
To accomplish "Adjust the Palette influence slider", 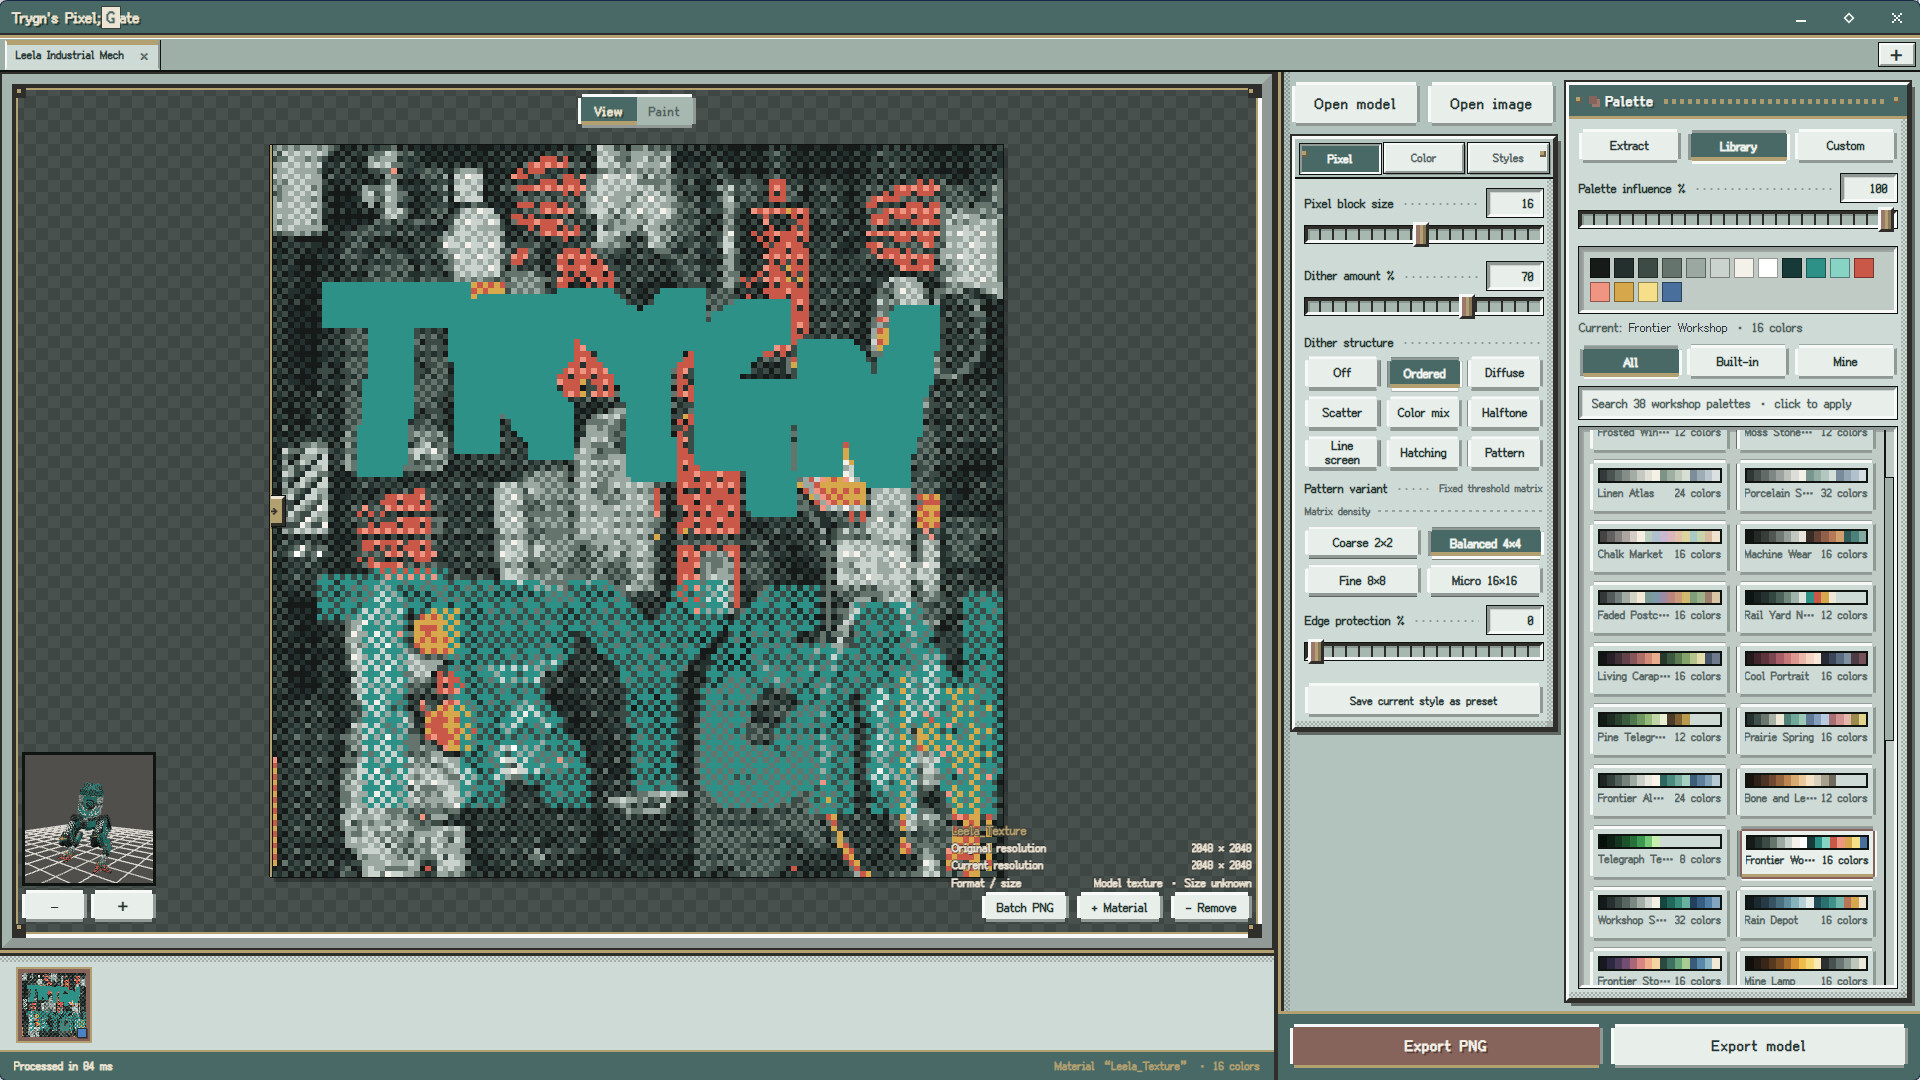I will [x=1737, y=220].
